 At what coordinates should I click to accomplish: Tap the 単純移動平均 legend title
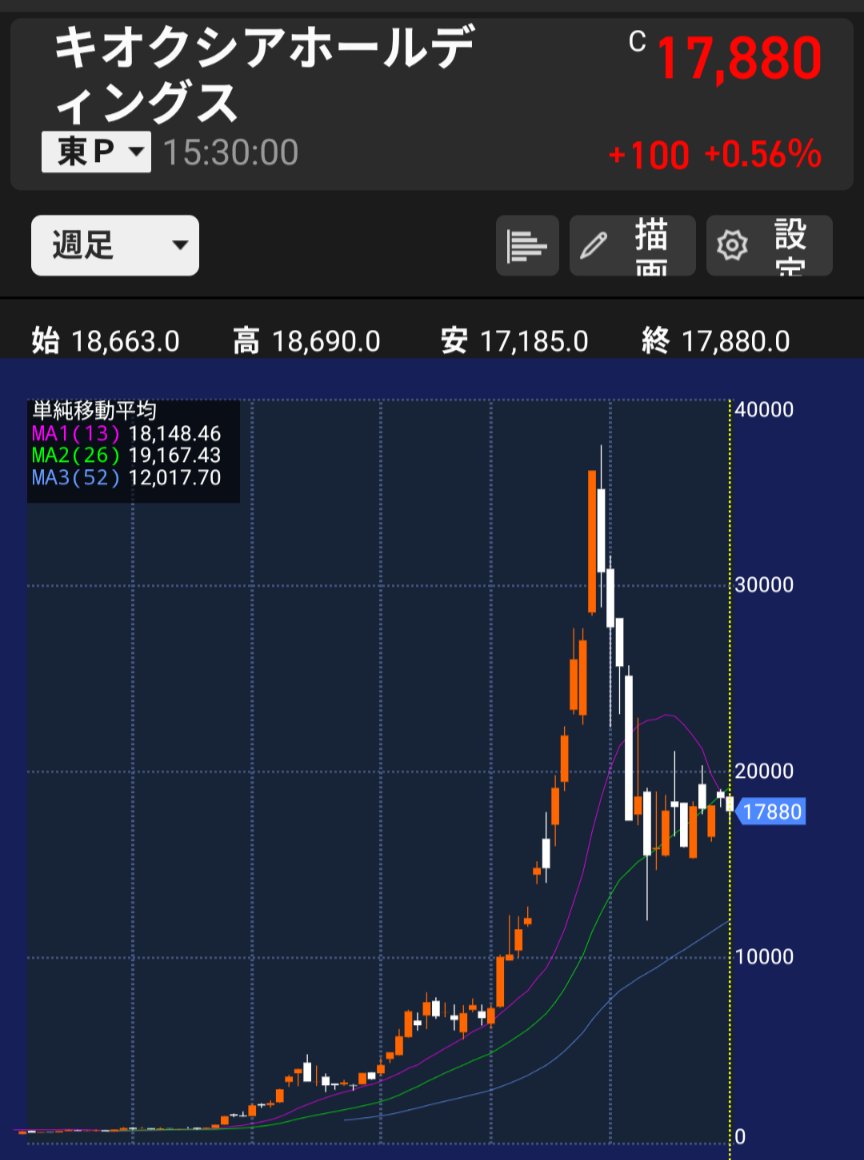tap(94, 411)
